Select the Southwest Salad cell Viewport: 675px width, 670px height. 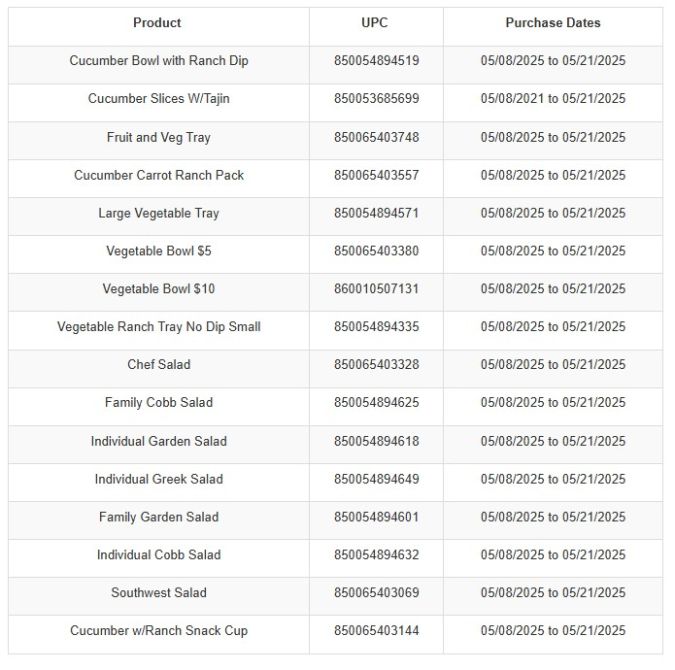(x=159, y=593)
